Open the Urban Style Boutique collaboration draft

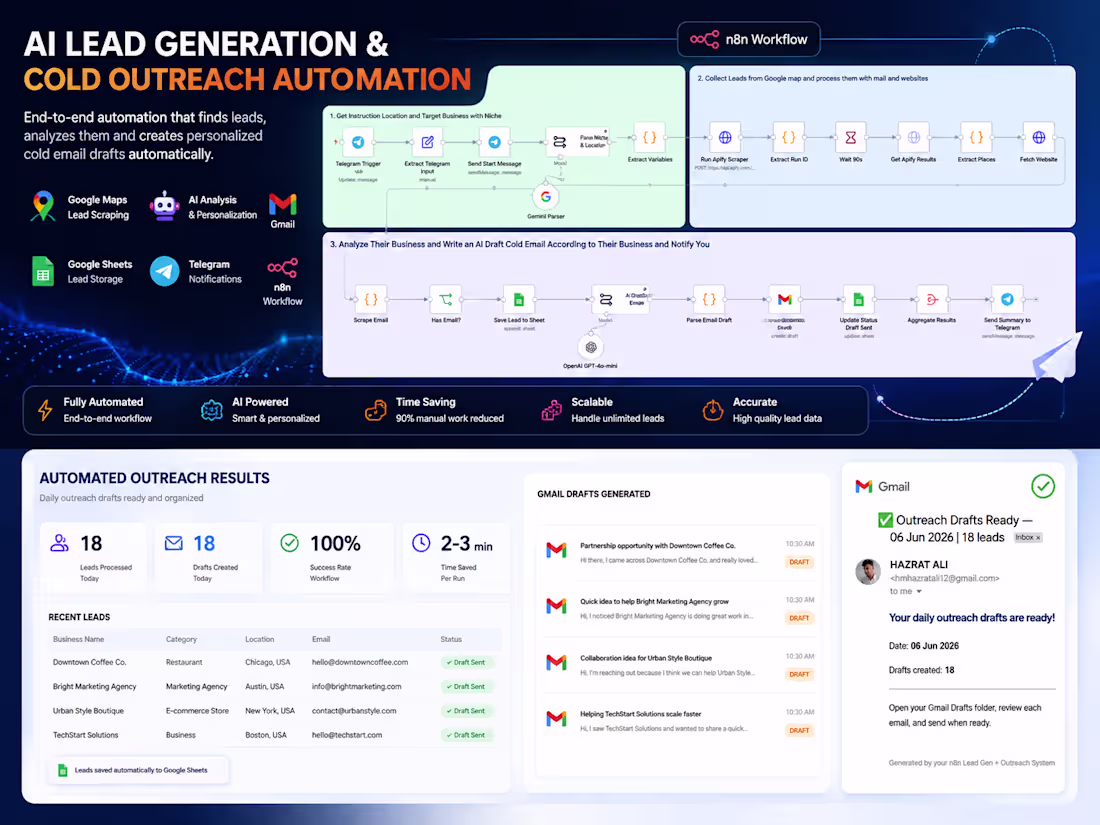point(678,665)
